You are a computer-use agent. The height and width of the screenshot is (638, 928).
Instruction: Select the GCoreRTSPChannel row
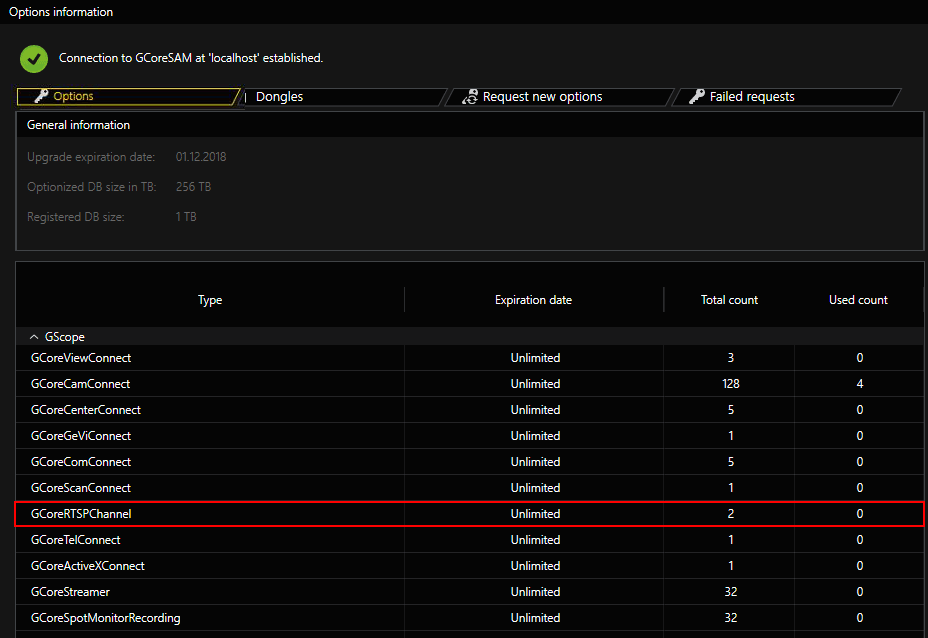pyautogui.click(x=469, y=514)
